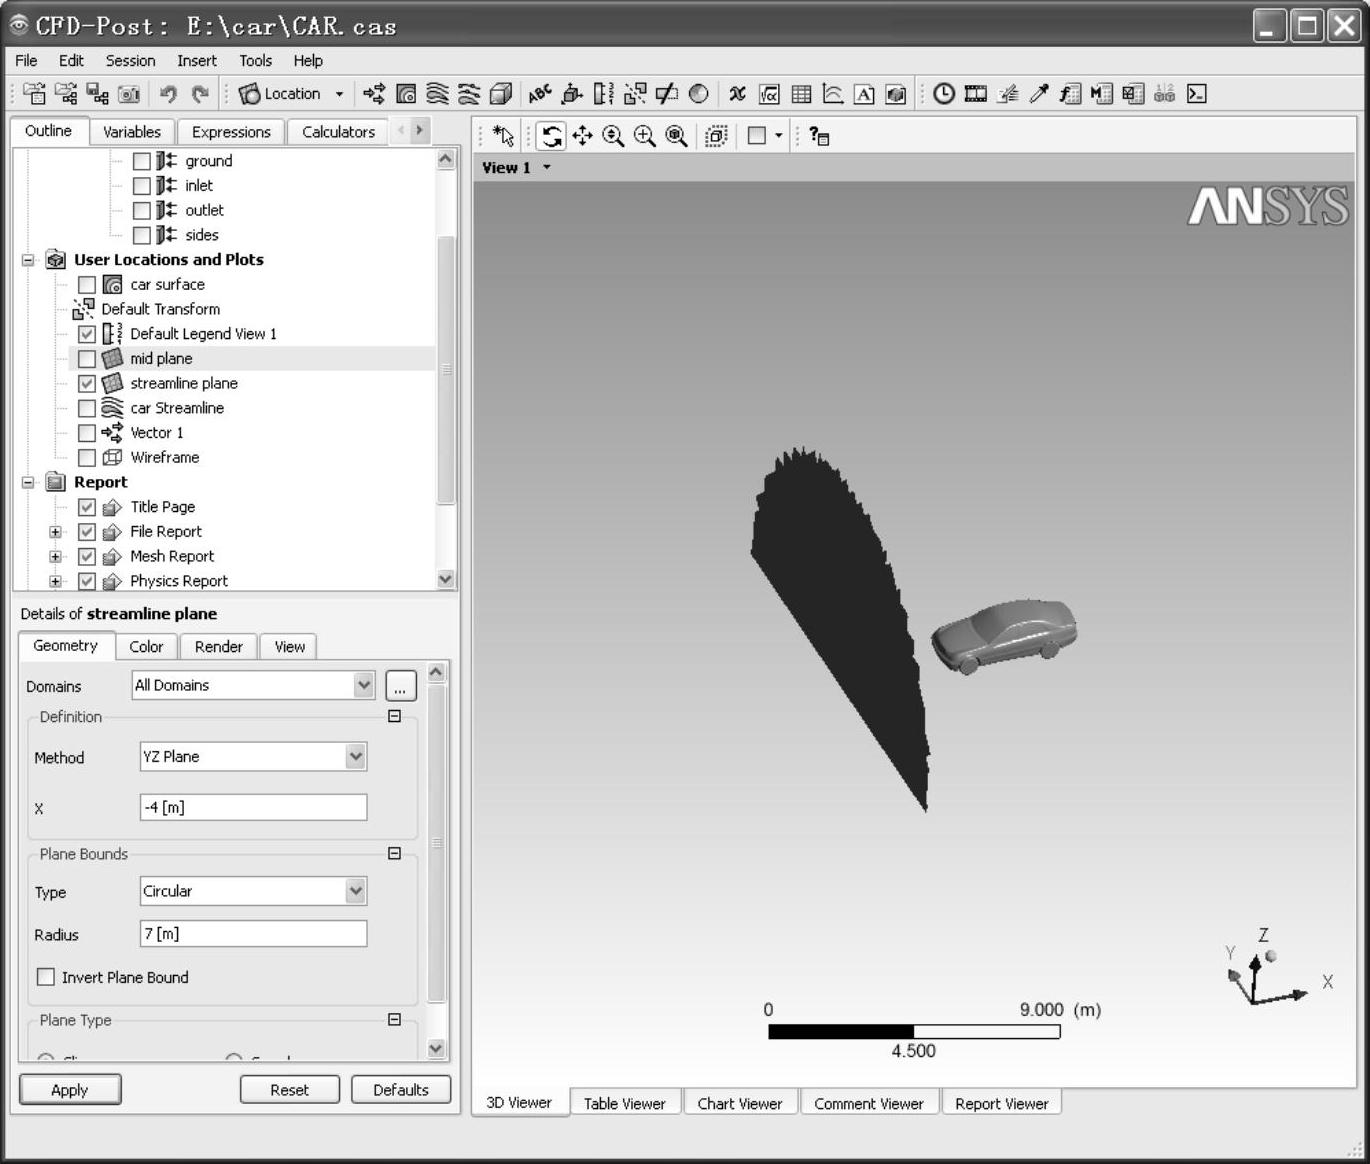Screen dimensions: 1370x1164
Task: Open the Animation filmstrip icon
Action: pos(975,94)
